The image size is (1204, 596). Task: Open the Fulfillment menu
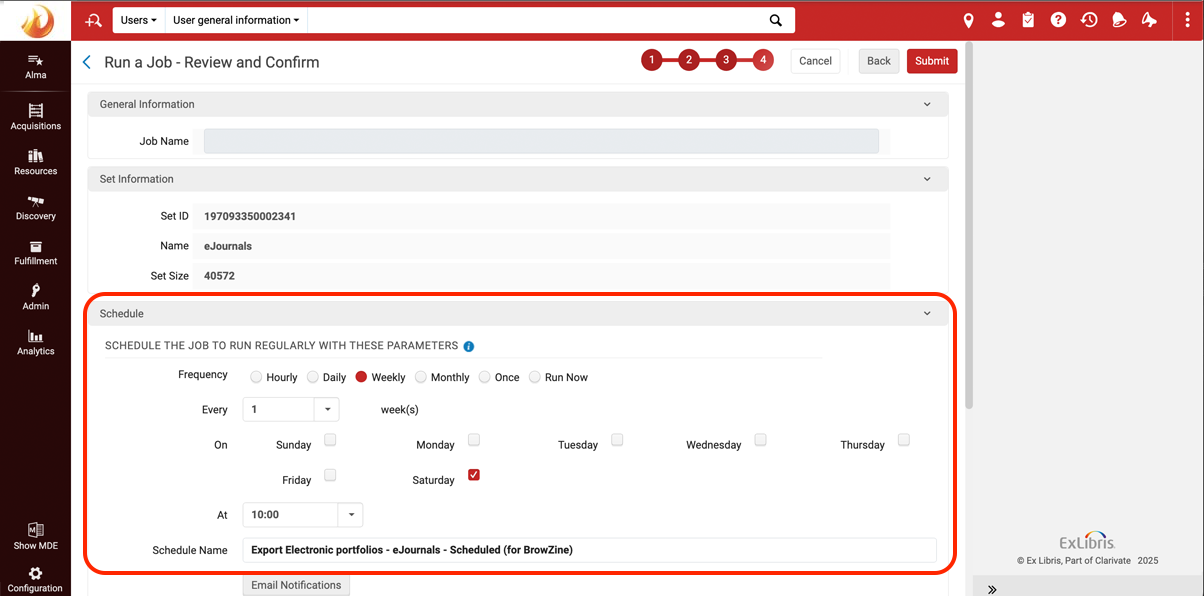(36, 252)
